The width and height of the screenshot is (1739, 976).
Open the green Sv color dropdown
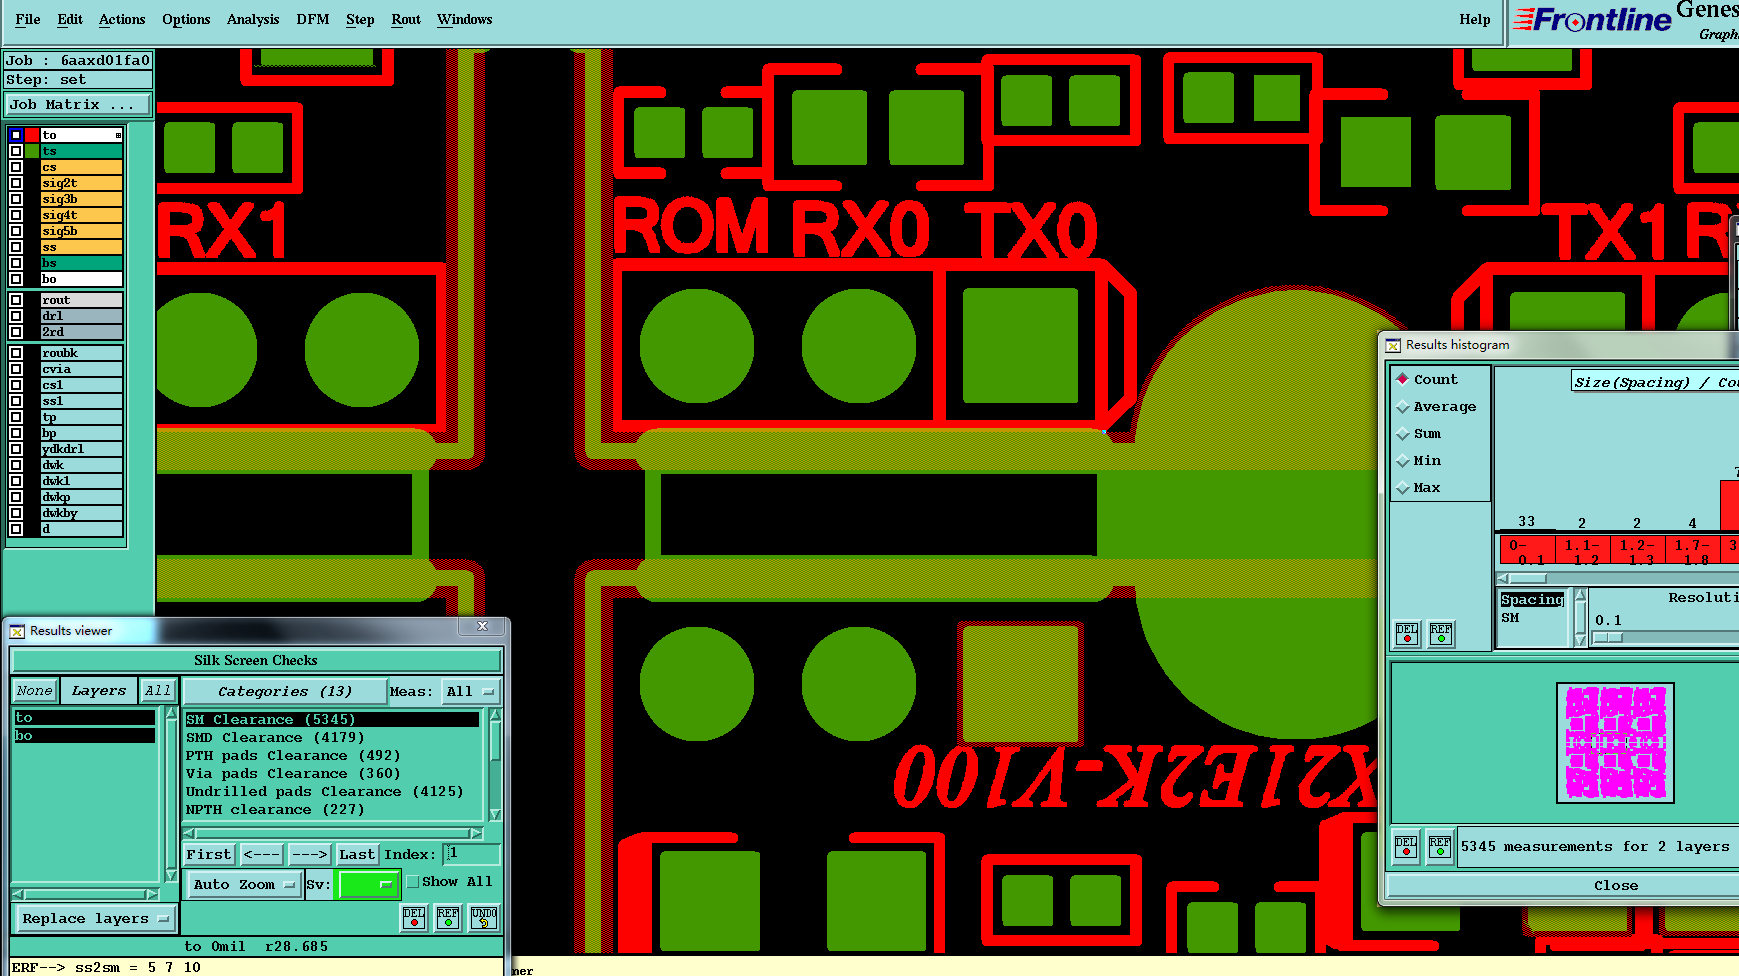[x=367, y=884]
